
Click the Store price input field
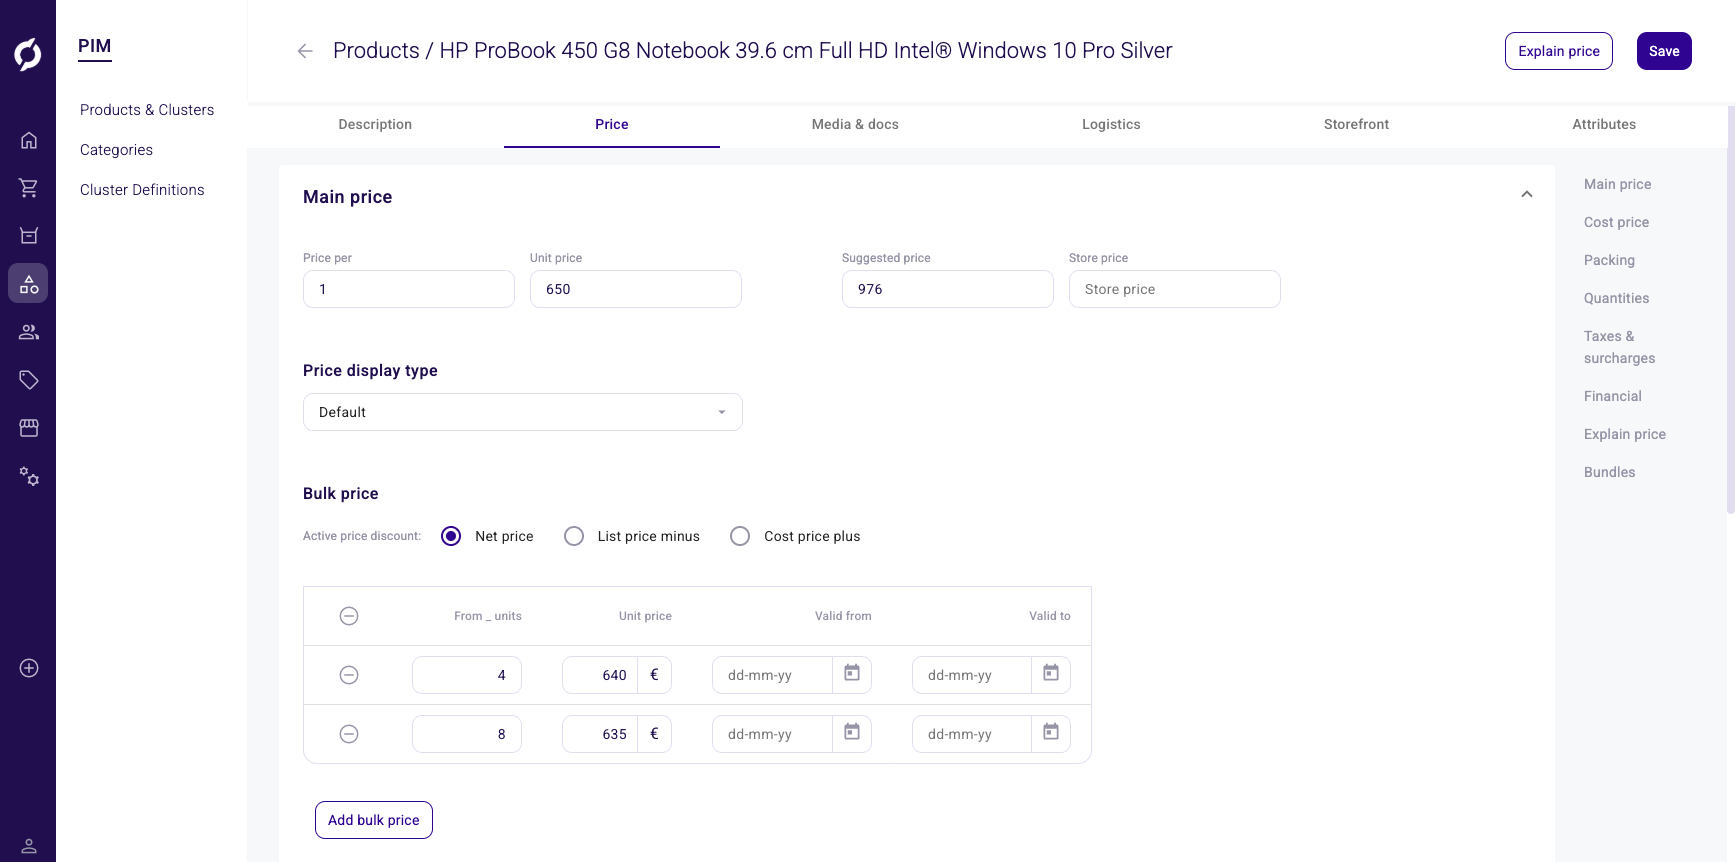tap(1174, 289)
